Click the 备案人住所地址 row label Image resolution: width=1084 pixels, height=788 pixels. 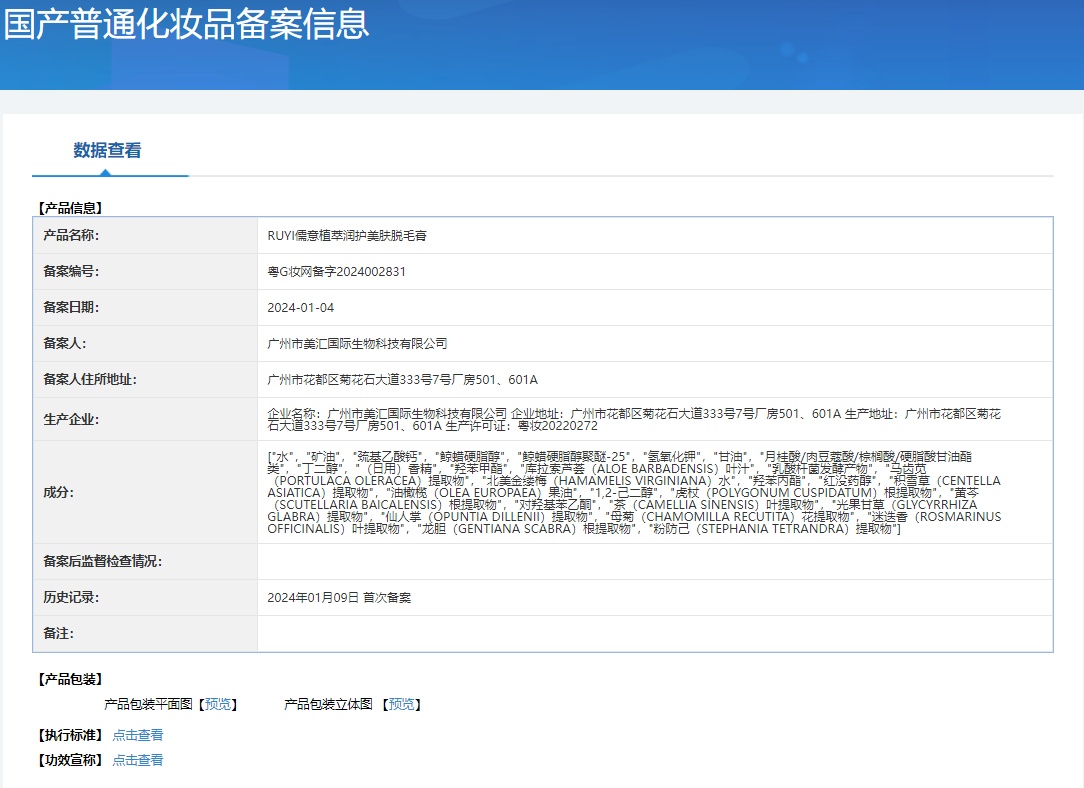tap(90, 379)
